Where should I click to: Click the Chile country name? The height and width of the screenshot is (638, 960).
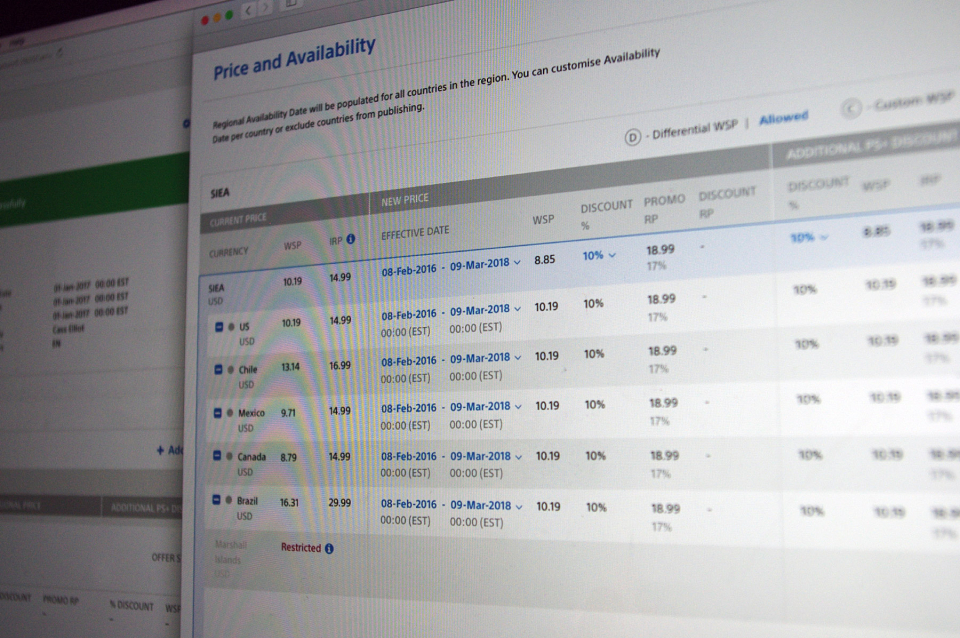pyautogui.click(x=248, y=370)
